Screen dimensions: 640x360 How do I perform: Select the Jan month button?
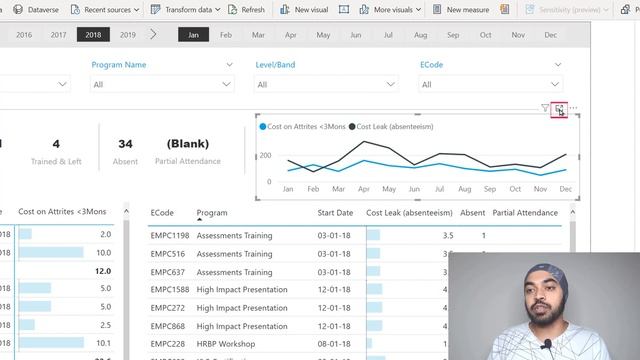coord(193,35)
